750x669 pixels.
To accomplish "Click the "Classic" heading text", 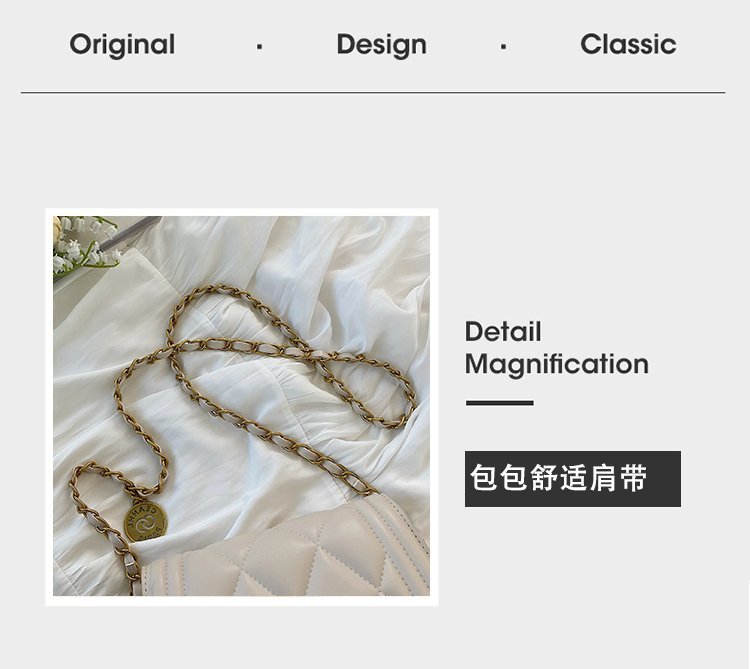I will tap(628, 44).
